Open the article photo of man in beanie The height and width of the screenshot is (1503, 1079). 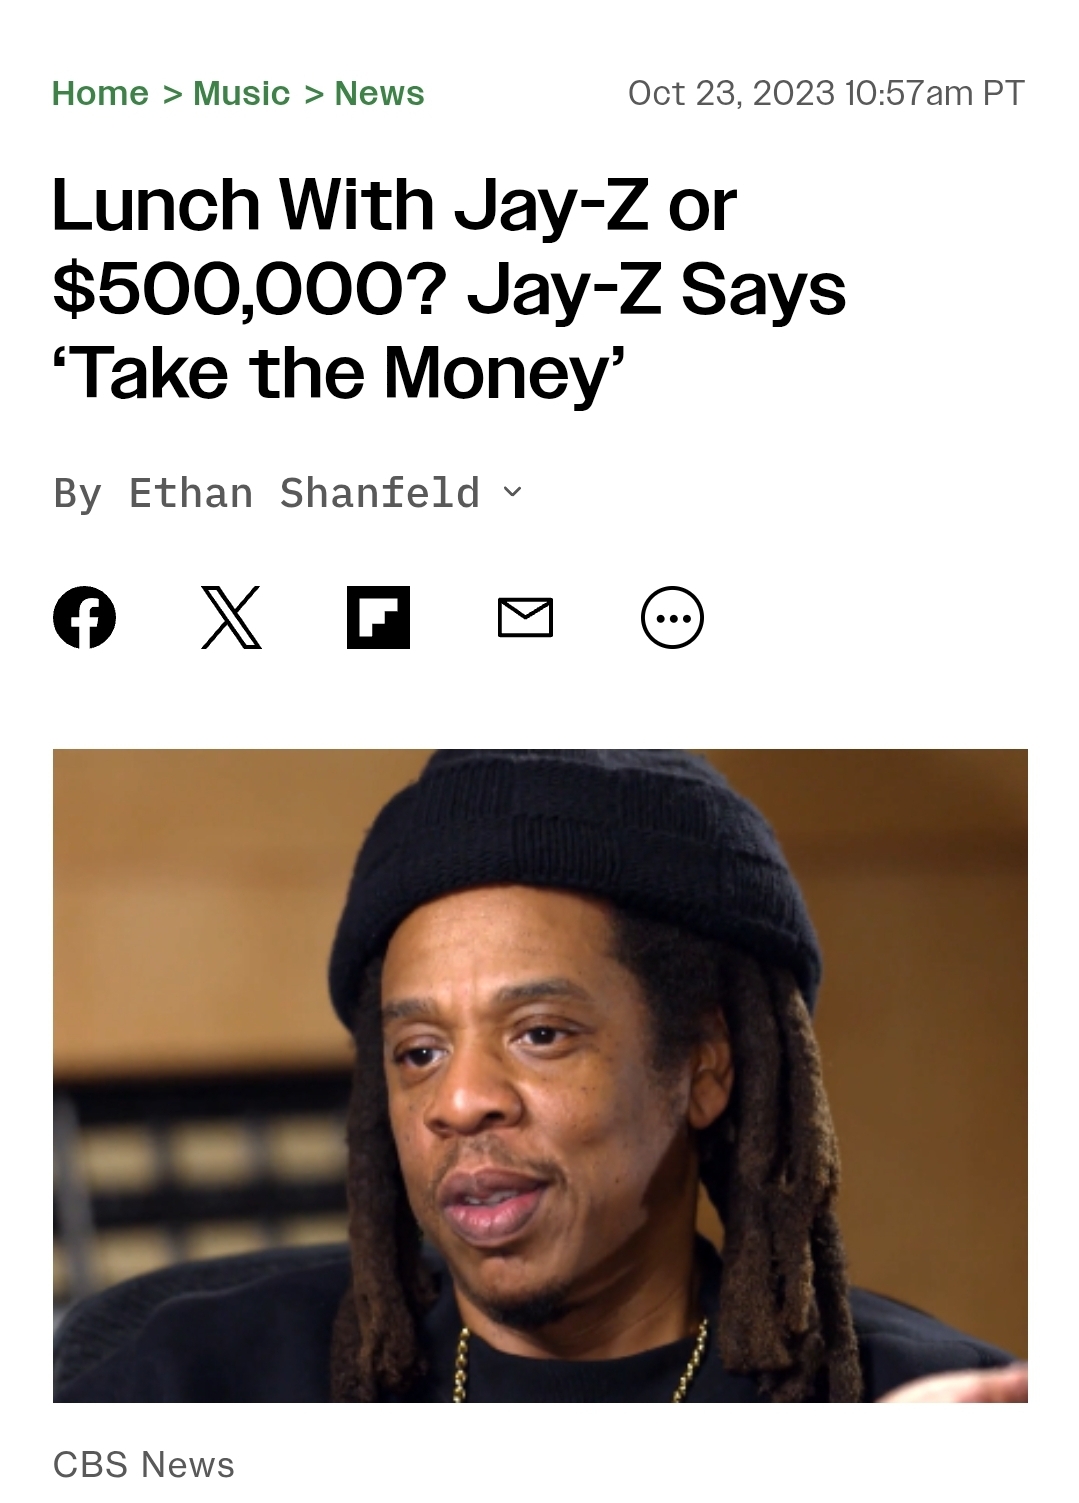[x=540, y=1075]
